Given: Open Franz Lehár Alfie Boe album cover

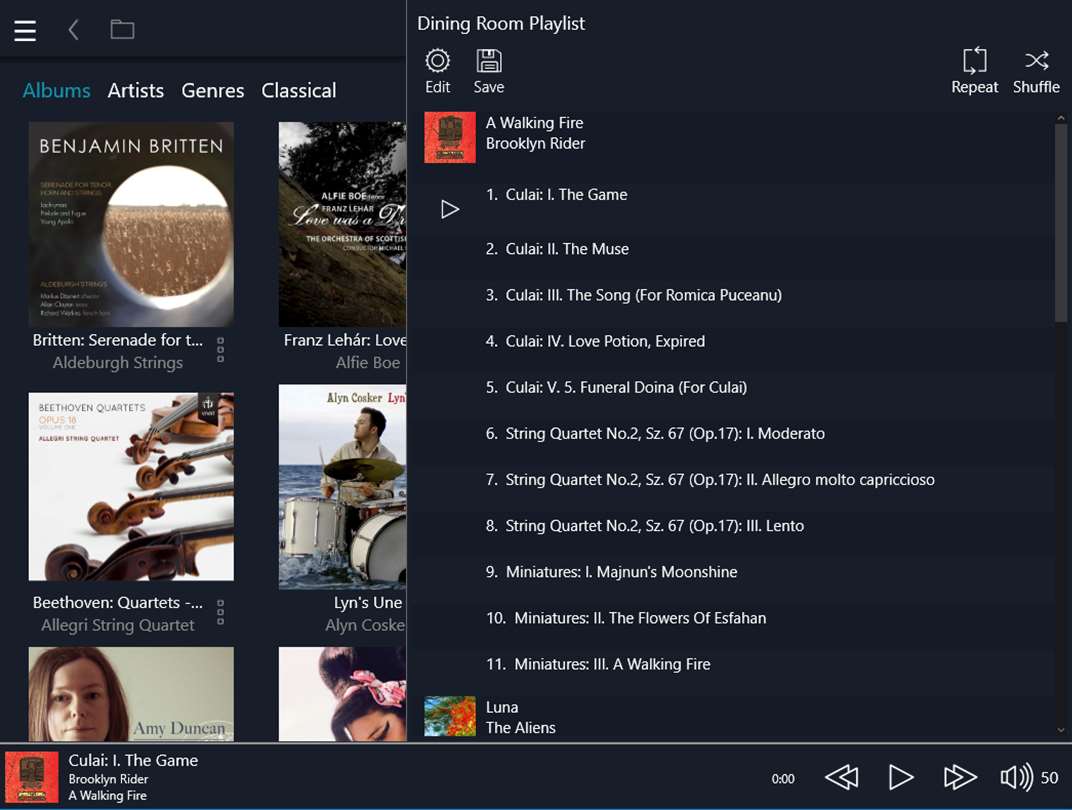Looking at the screenshot, I should pos(342,224).
